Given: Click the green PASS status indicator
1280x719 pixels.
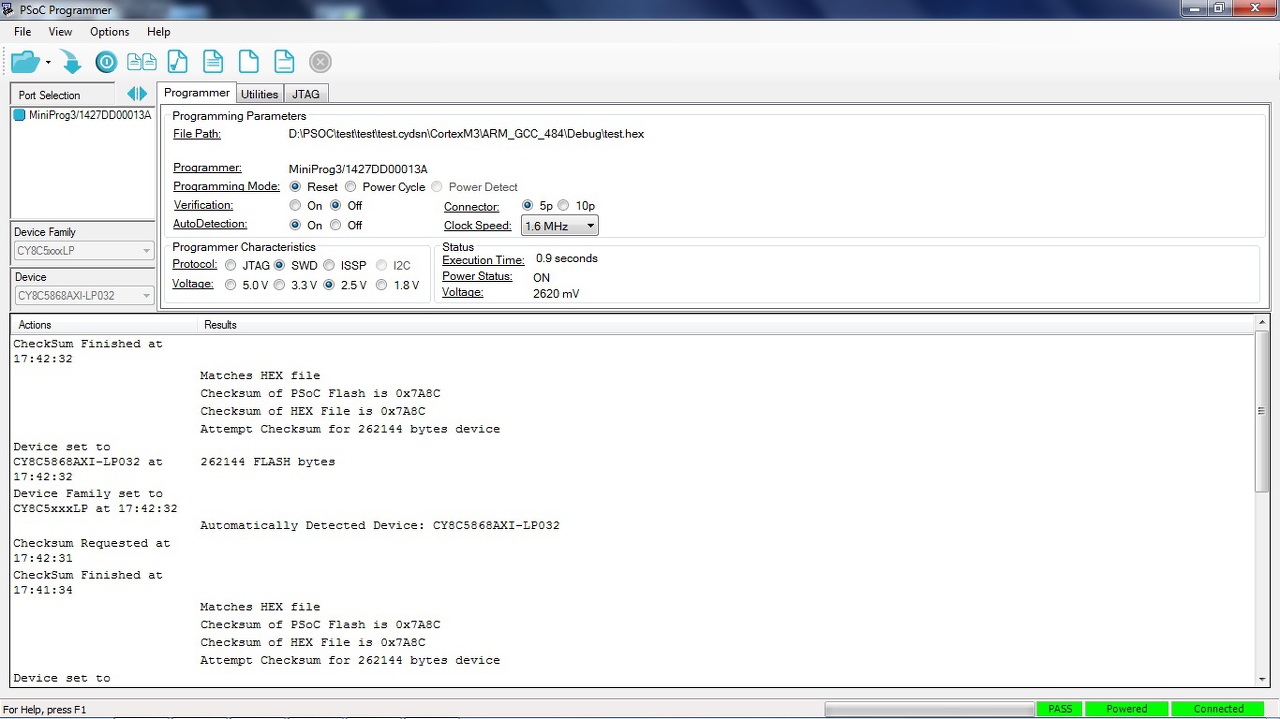Looking at the screenshot, I should pyautogui.click(x=1060, y=709).
